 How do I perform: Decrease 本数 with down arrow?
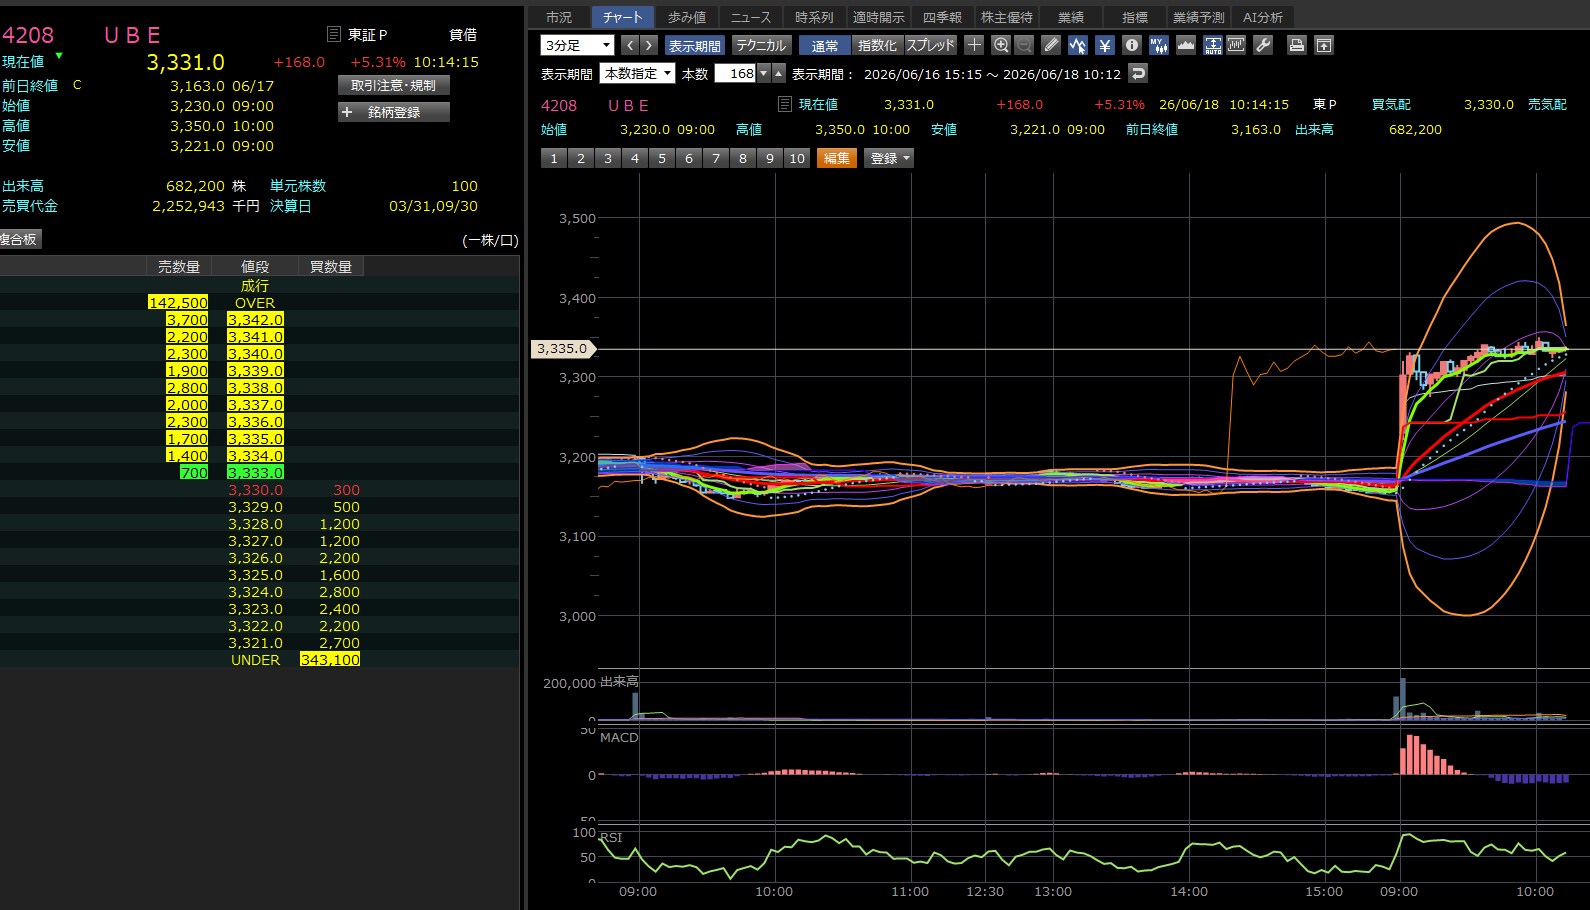point(764,73)
